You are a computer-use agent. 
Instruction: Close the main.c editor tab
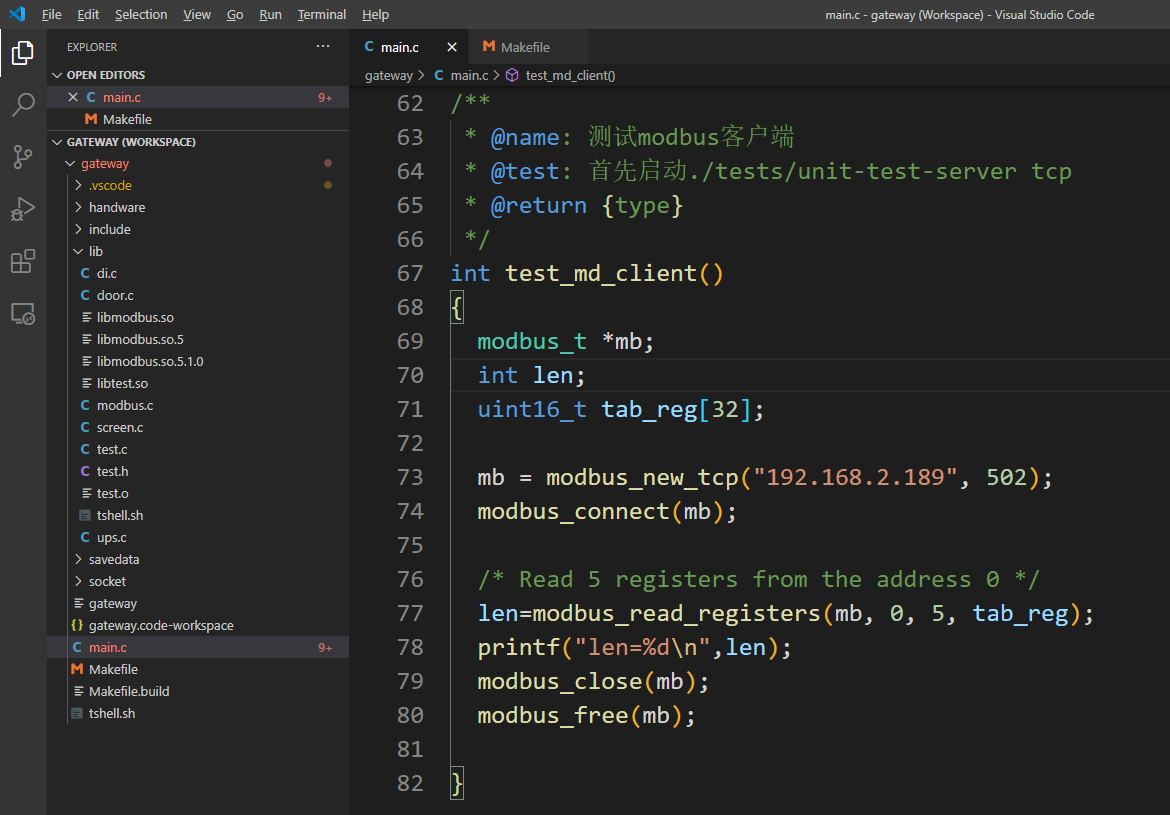452,47
